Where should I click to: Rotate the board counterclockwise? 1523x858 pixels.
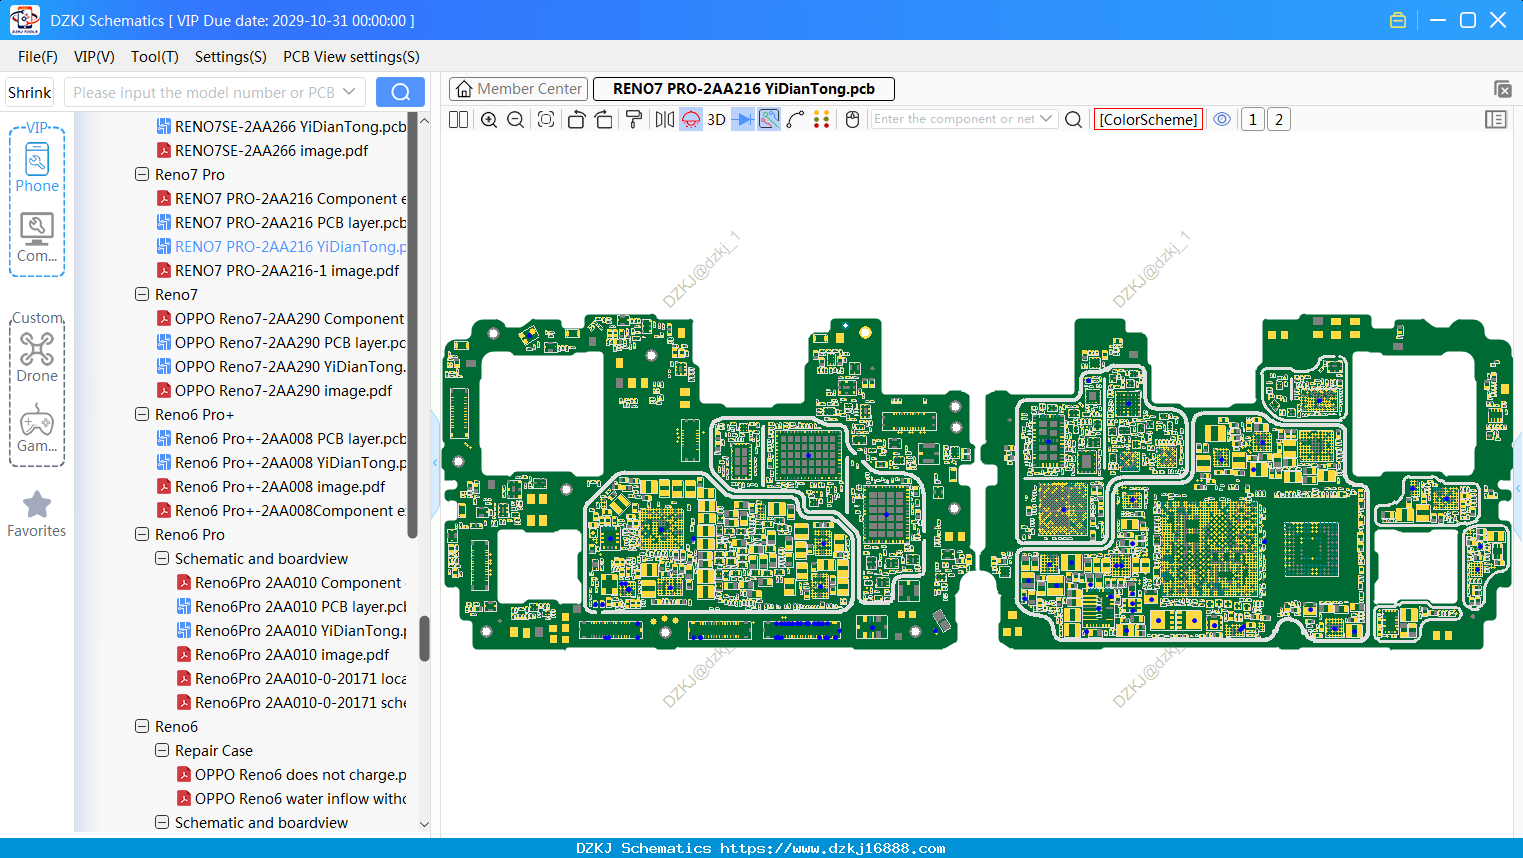click(x=576, y=119)
